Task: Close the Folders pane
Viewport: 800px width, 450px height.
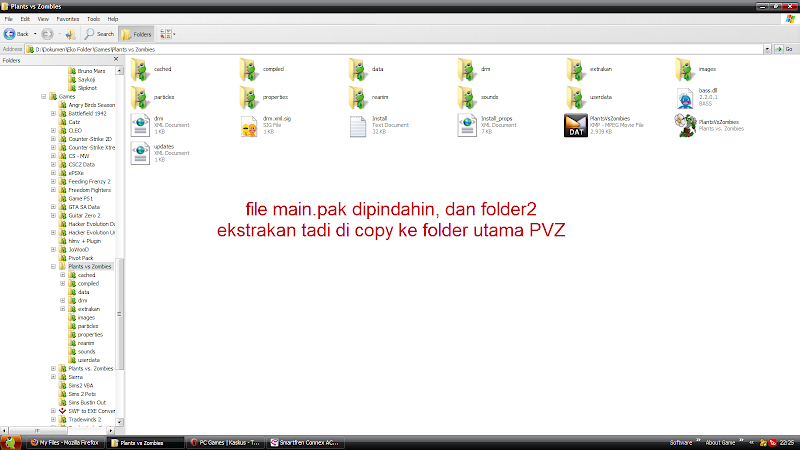Action: (x=116, y=59)
